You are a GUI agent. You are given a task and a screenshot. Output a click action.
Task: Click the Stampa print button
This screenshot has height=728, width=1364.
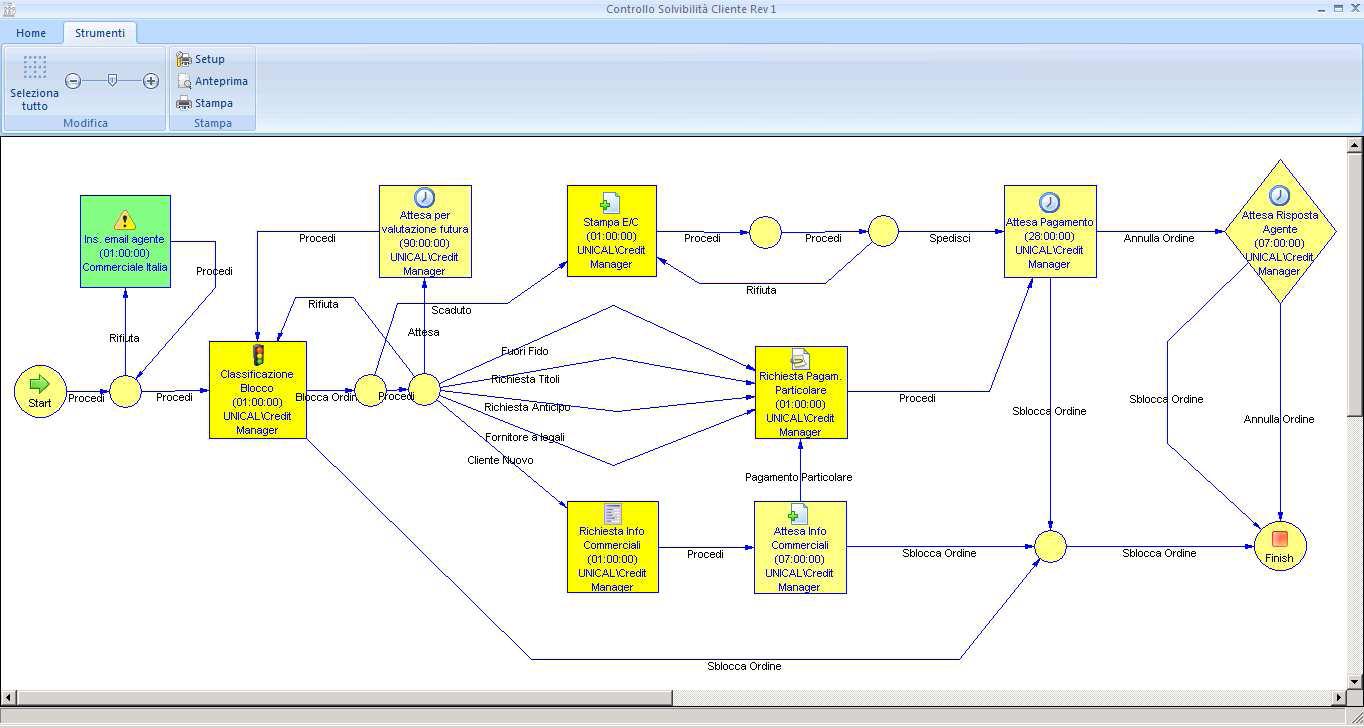[x=205, y=103]
